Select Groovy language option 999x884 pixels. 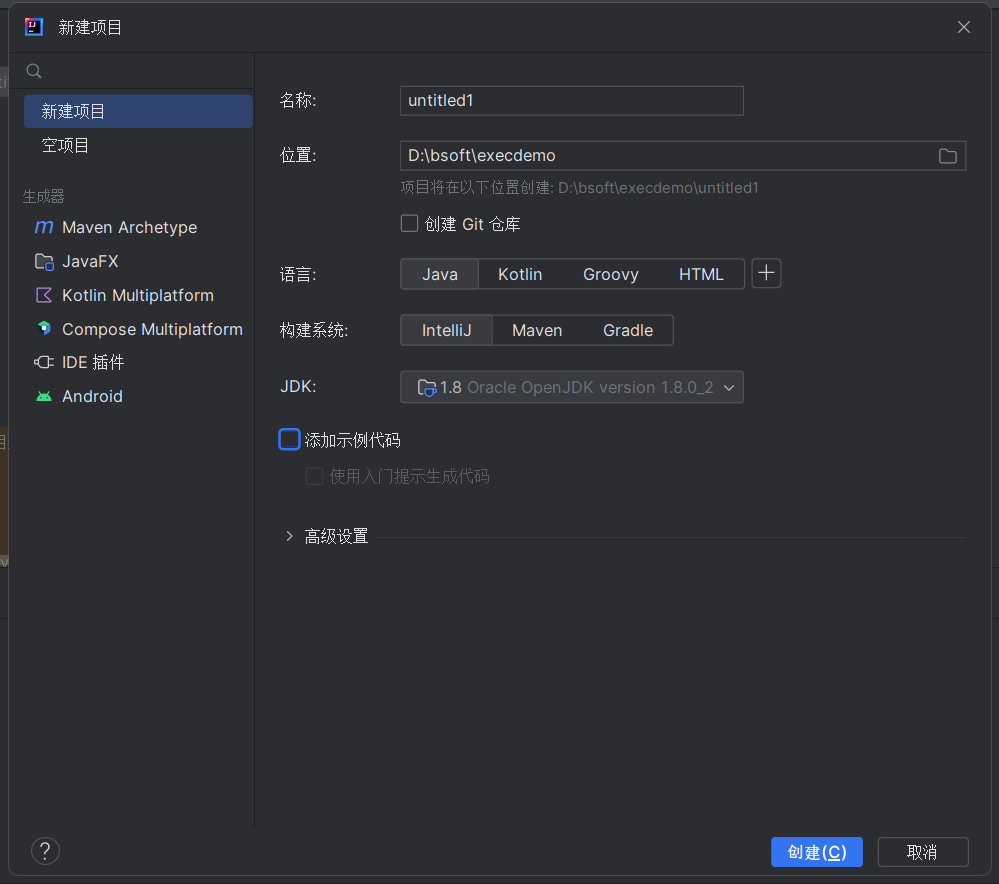[x=610, y=274]
